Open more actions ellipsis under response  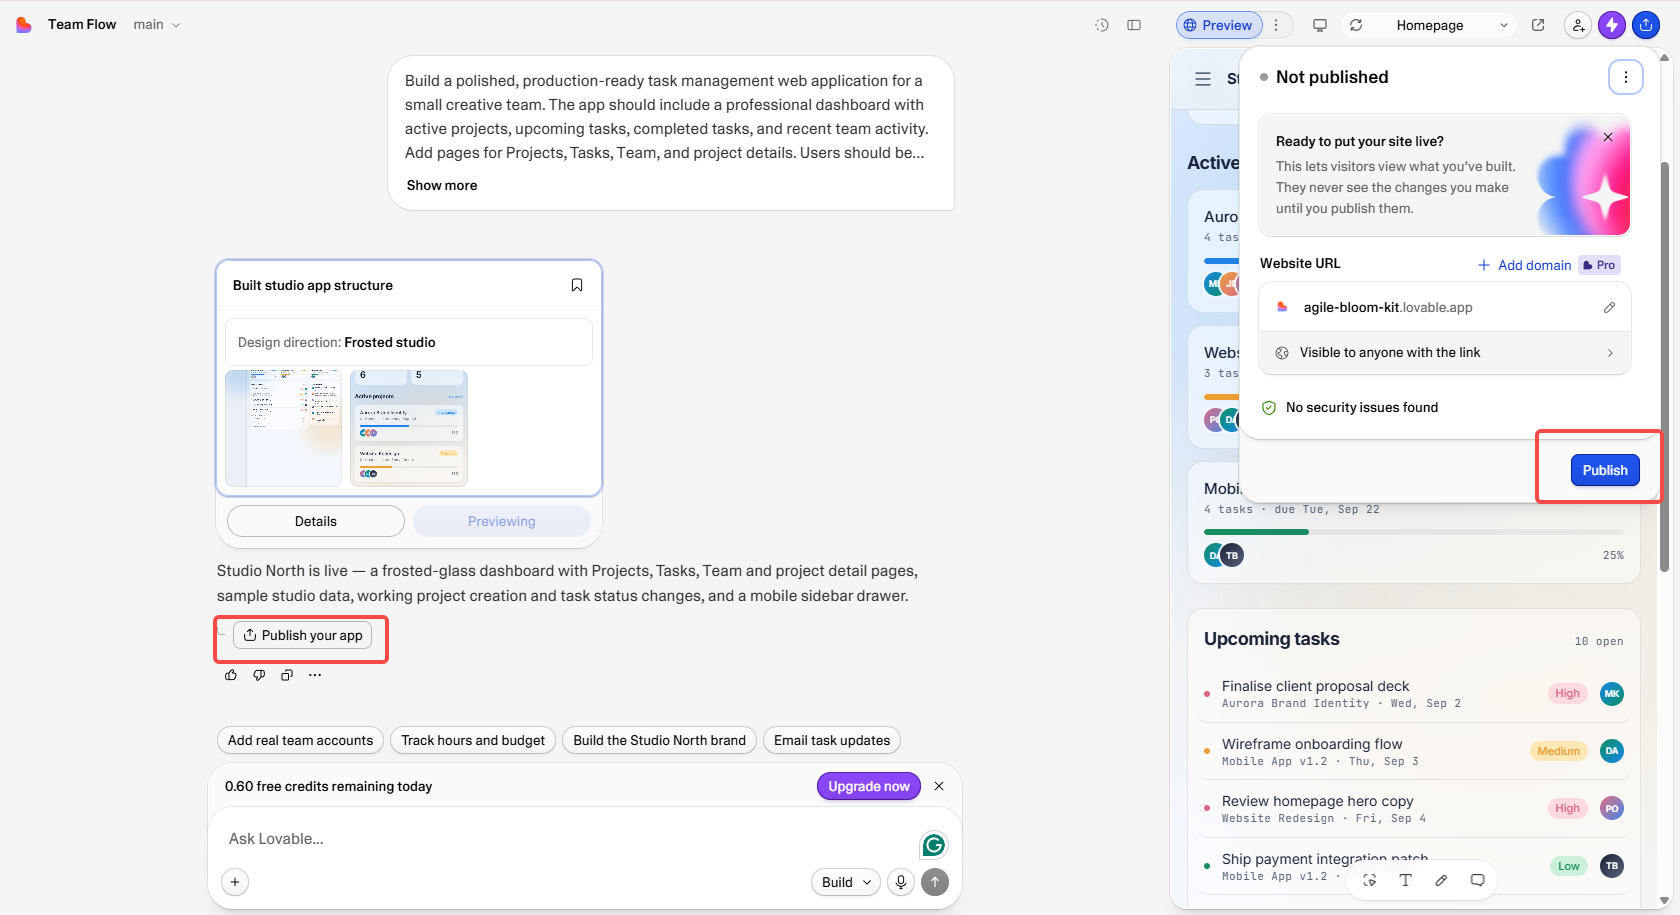pos(315,675)
